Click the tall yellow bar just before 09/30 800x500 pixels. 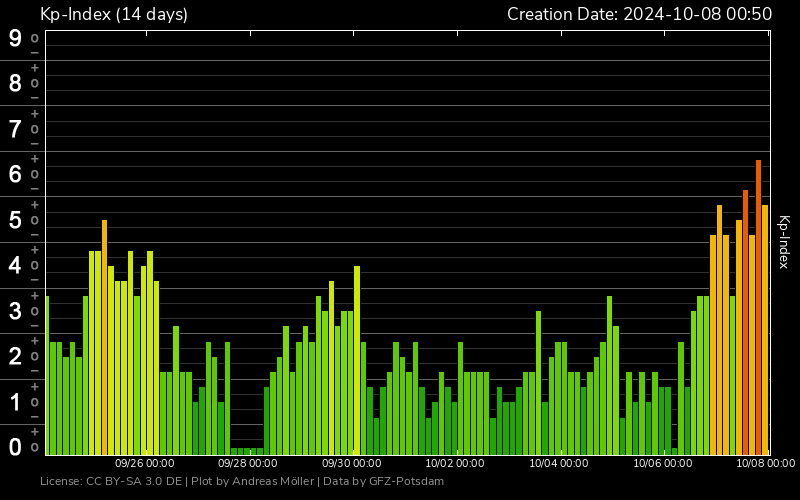pyautogui.click(x=357, y=360)
